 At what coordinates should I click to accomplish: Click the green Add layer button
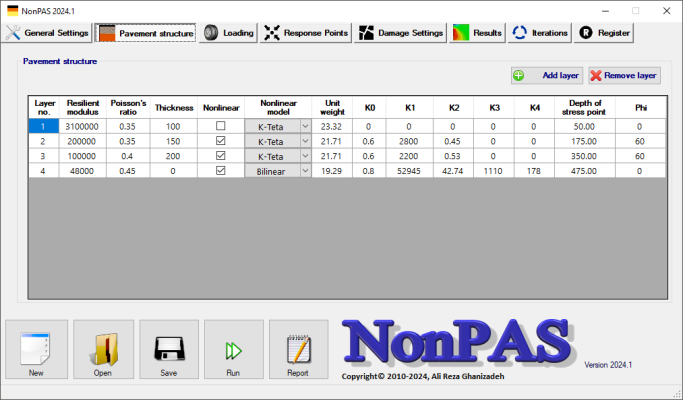pos(546,75)
